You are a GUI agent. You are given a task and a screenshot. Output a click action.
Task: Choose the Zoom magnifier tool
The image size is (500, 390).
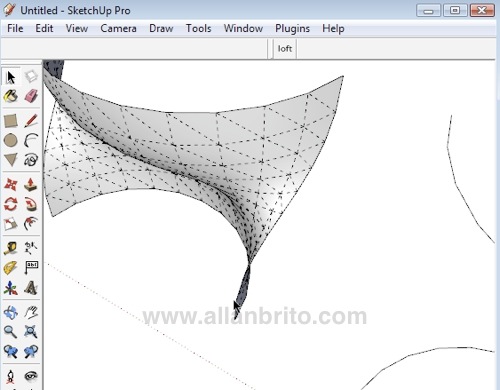(x=11, y=332)
